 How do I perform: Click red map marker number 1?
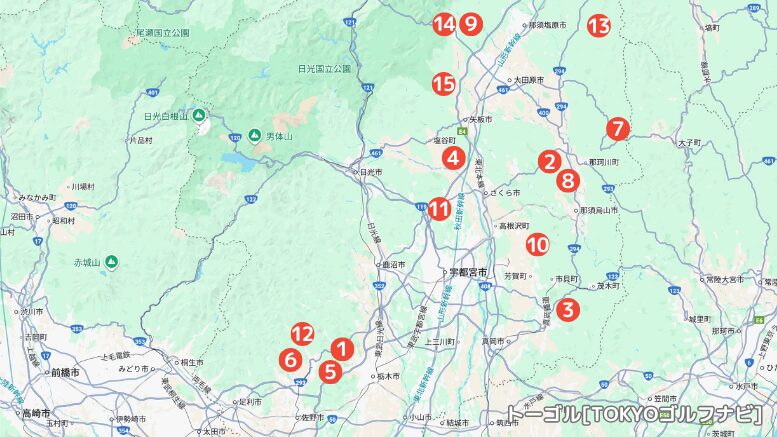pos(342,350)
